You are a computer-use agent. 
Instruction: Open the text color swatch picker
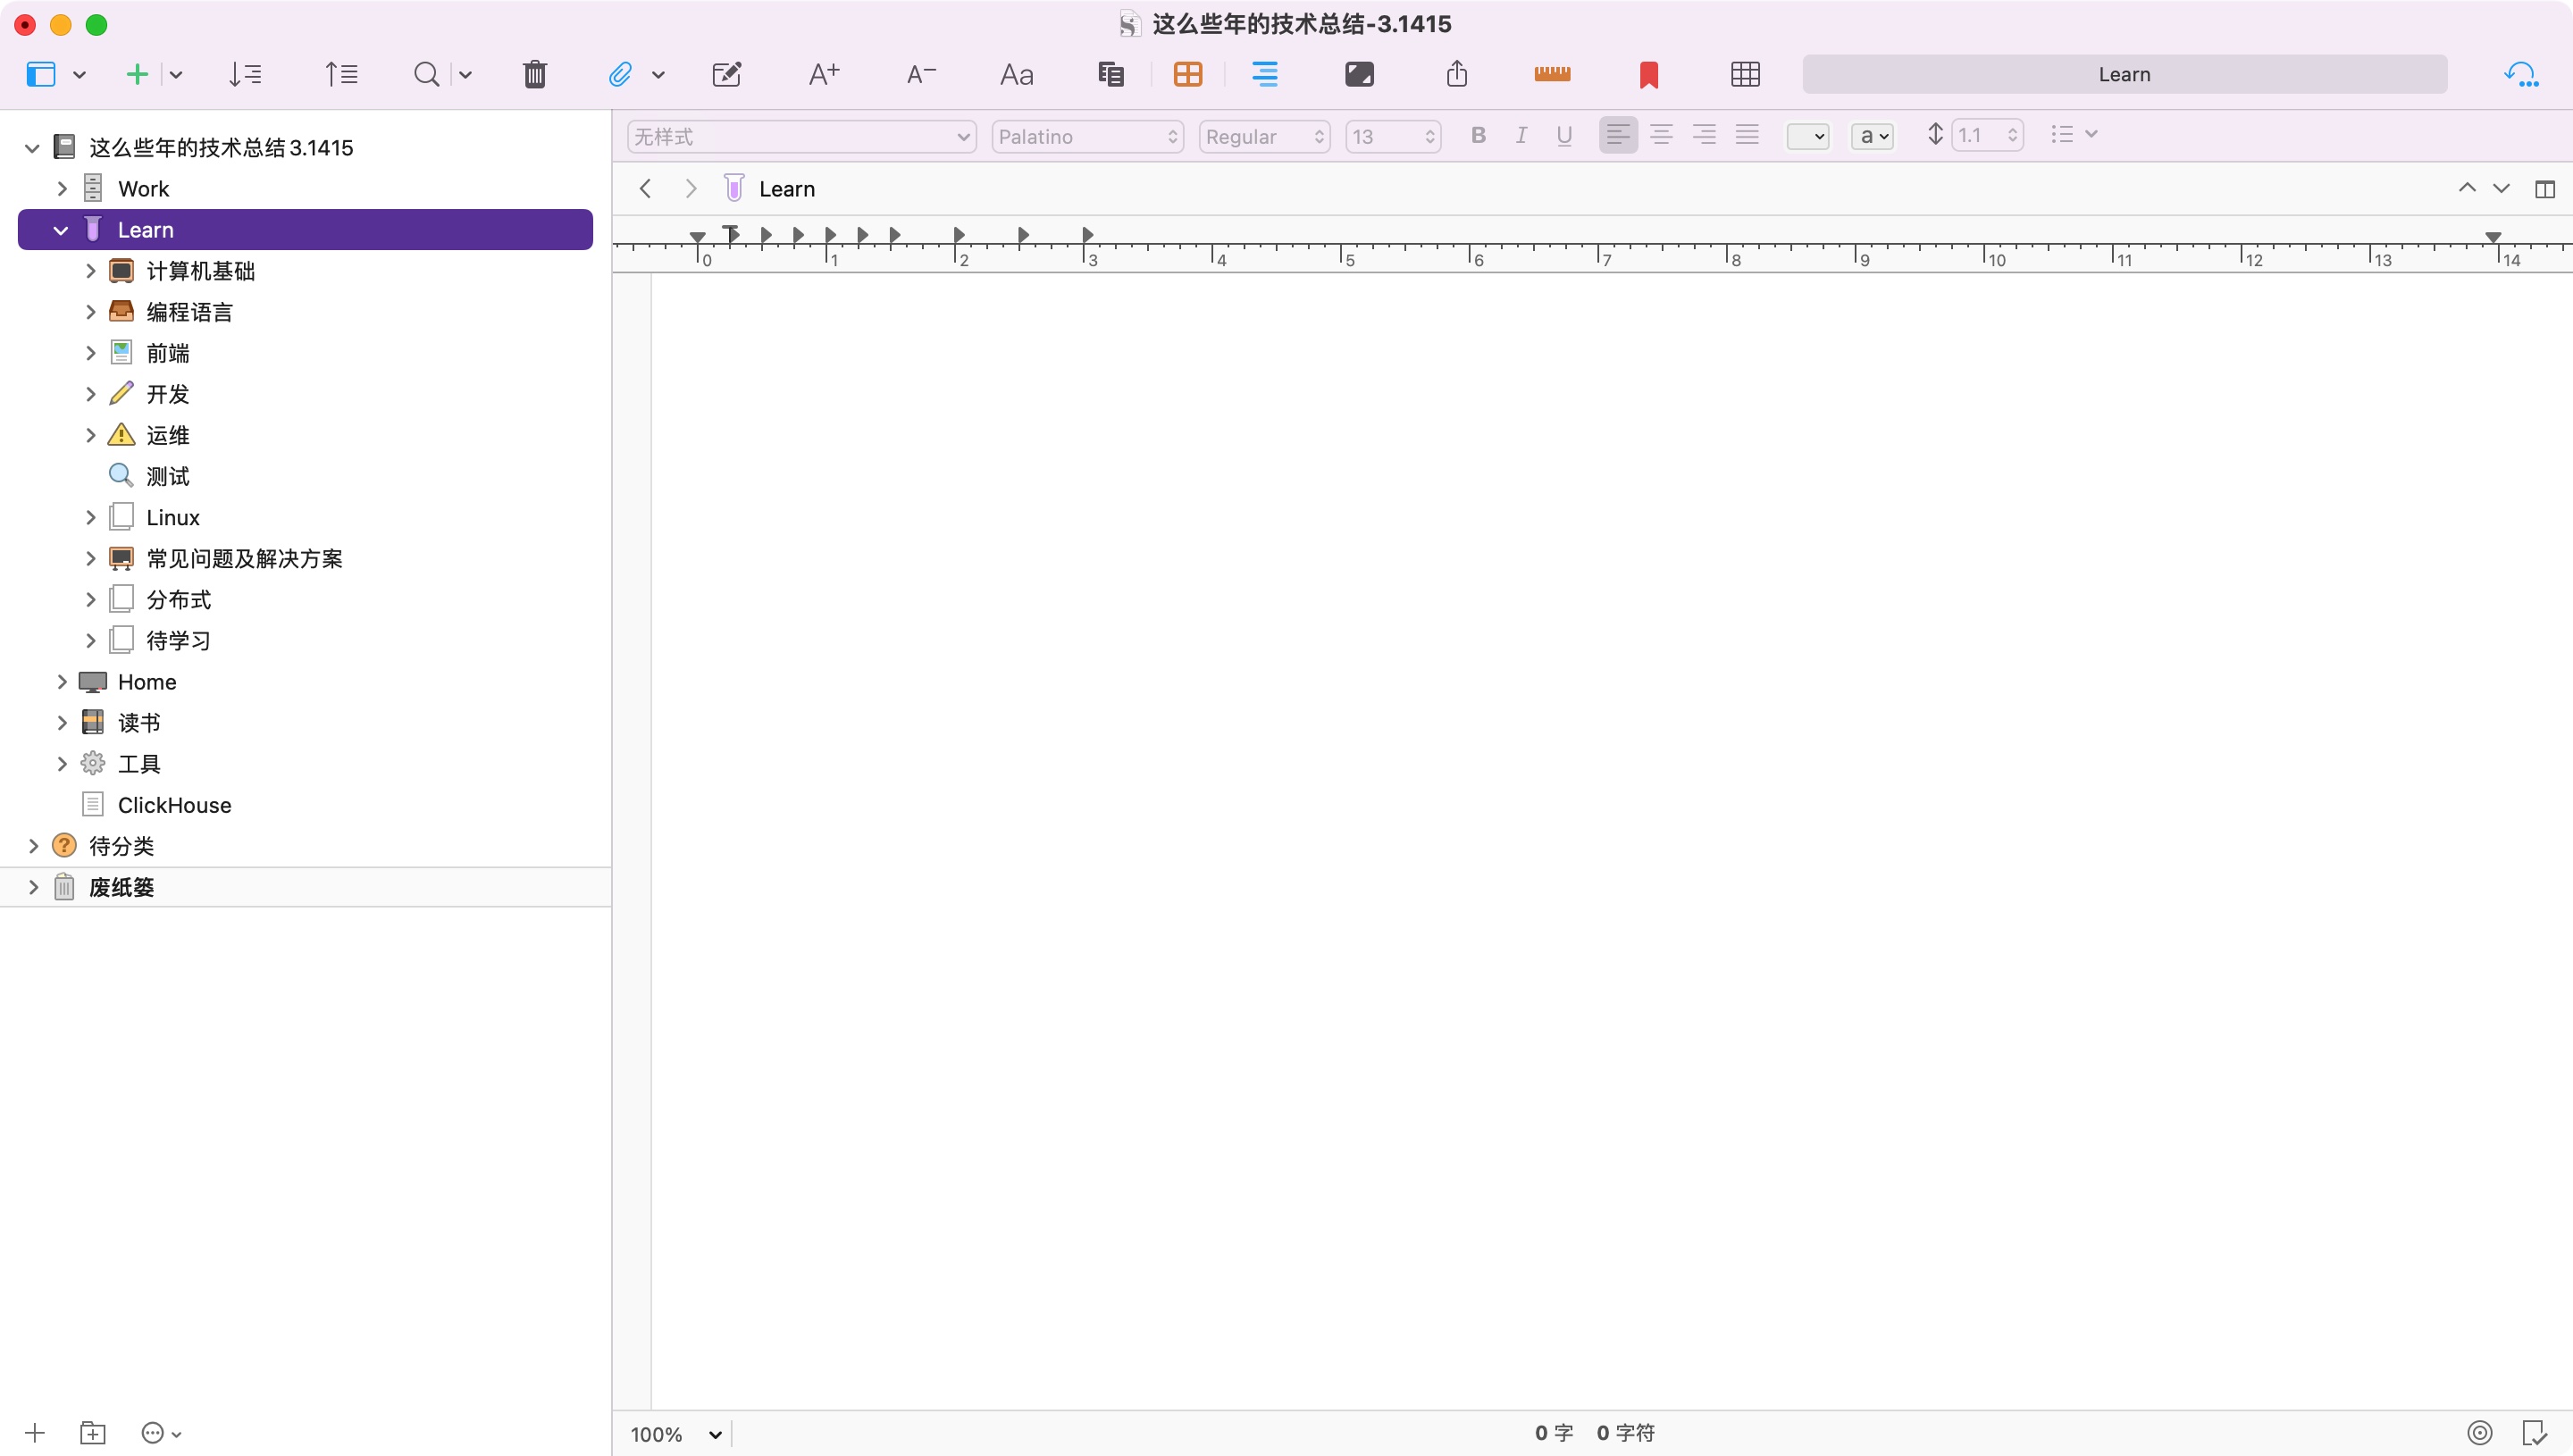[1808, 136]
